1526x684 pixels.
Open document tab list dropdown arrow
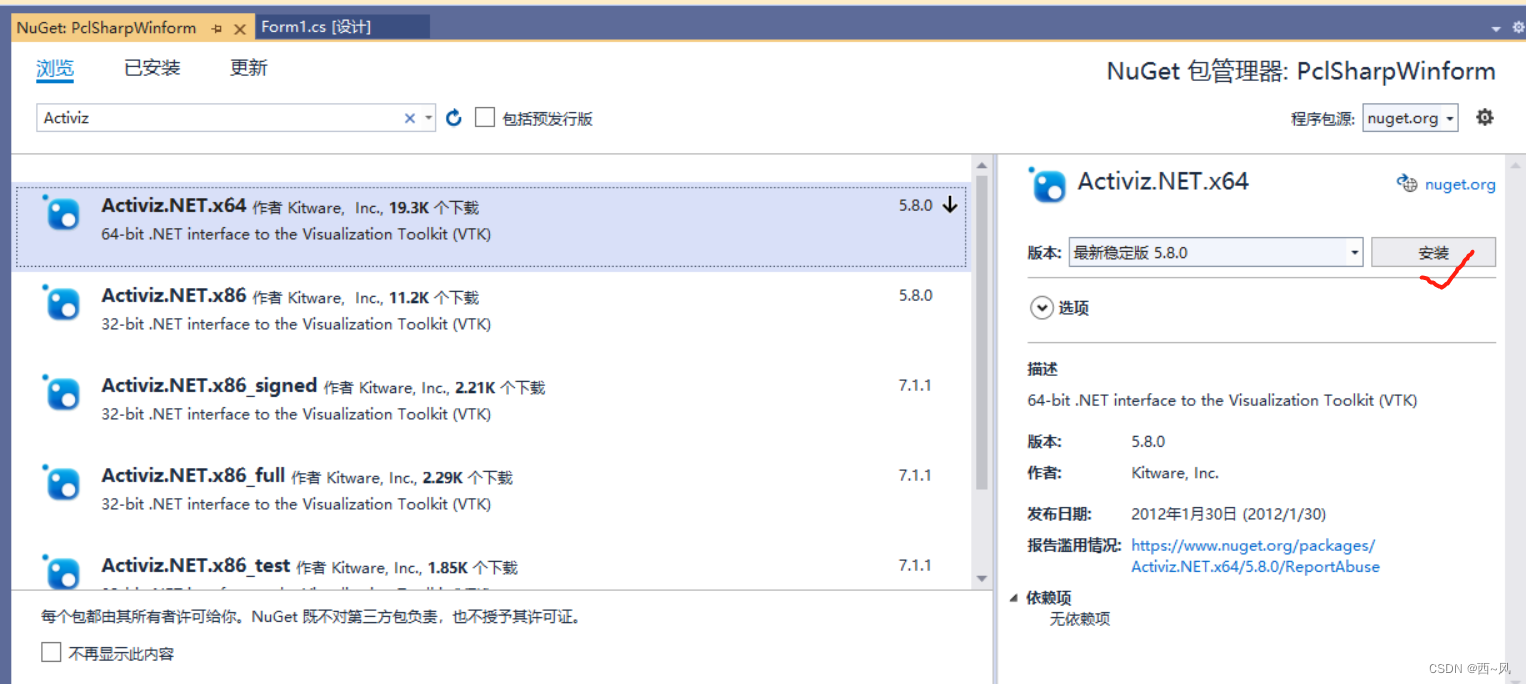coord(1495,29)
